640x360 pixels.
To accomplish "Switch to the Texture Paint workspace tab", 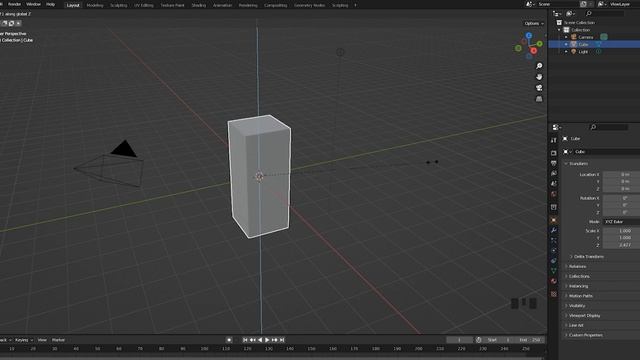I will point(172,5).
